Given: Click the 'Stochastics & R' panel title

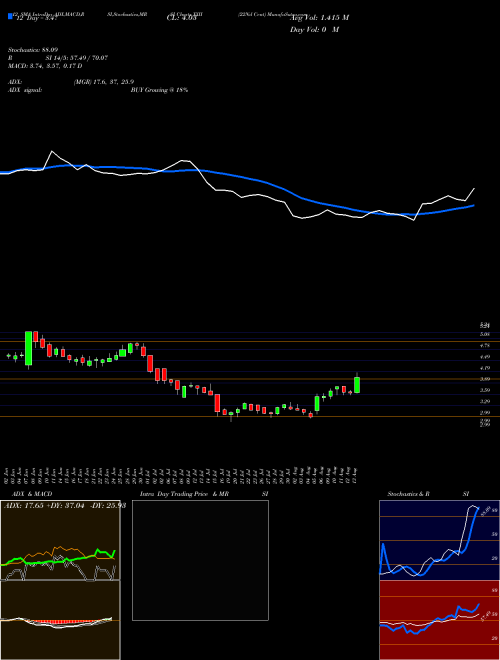Looking at the screenshot, I should [x=409, y=494].
